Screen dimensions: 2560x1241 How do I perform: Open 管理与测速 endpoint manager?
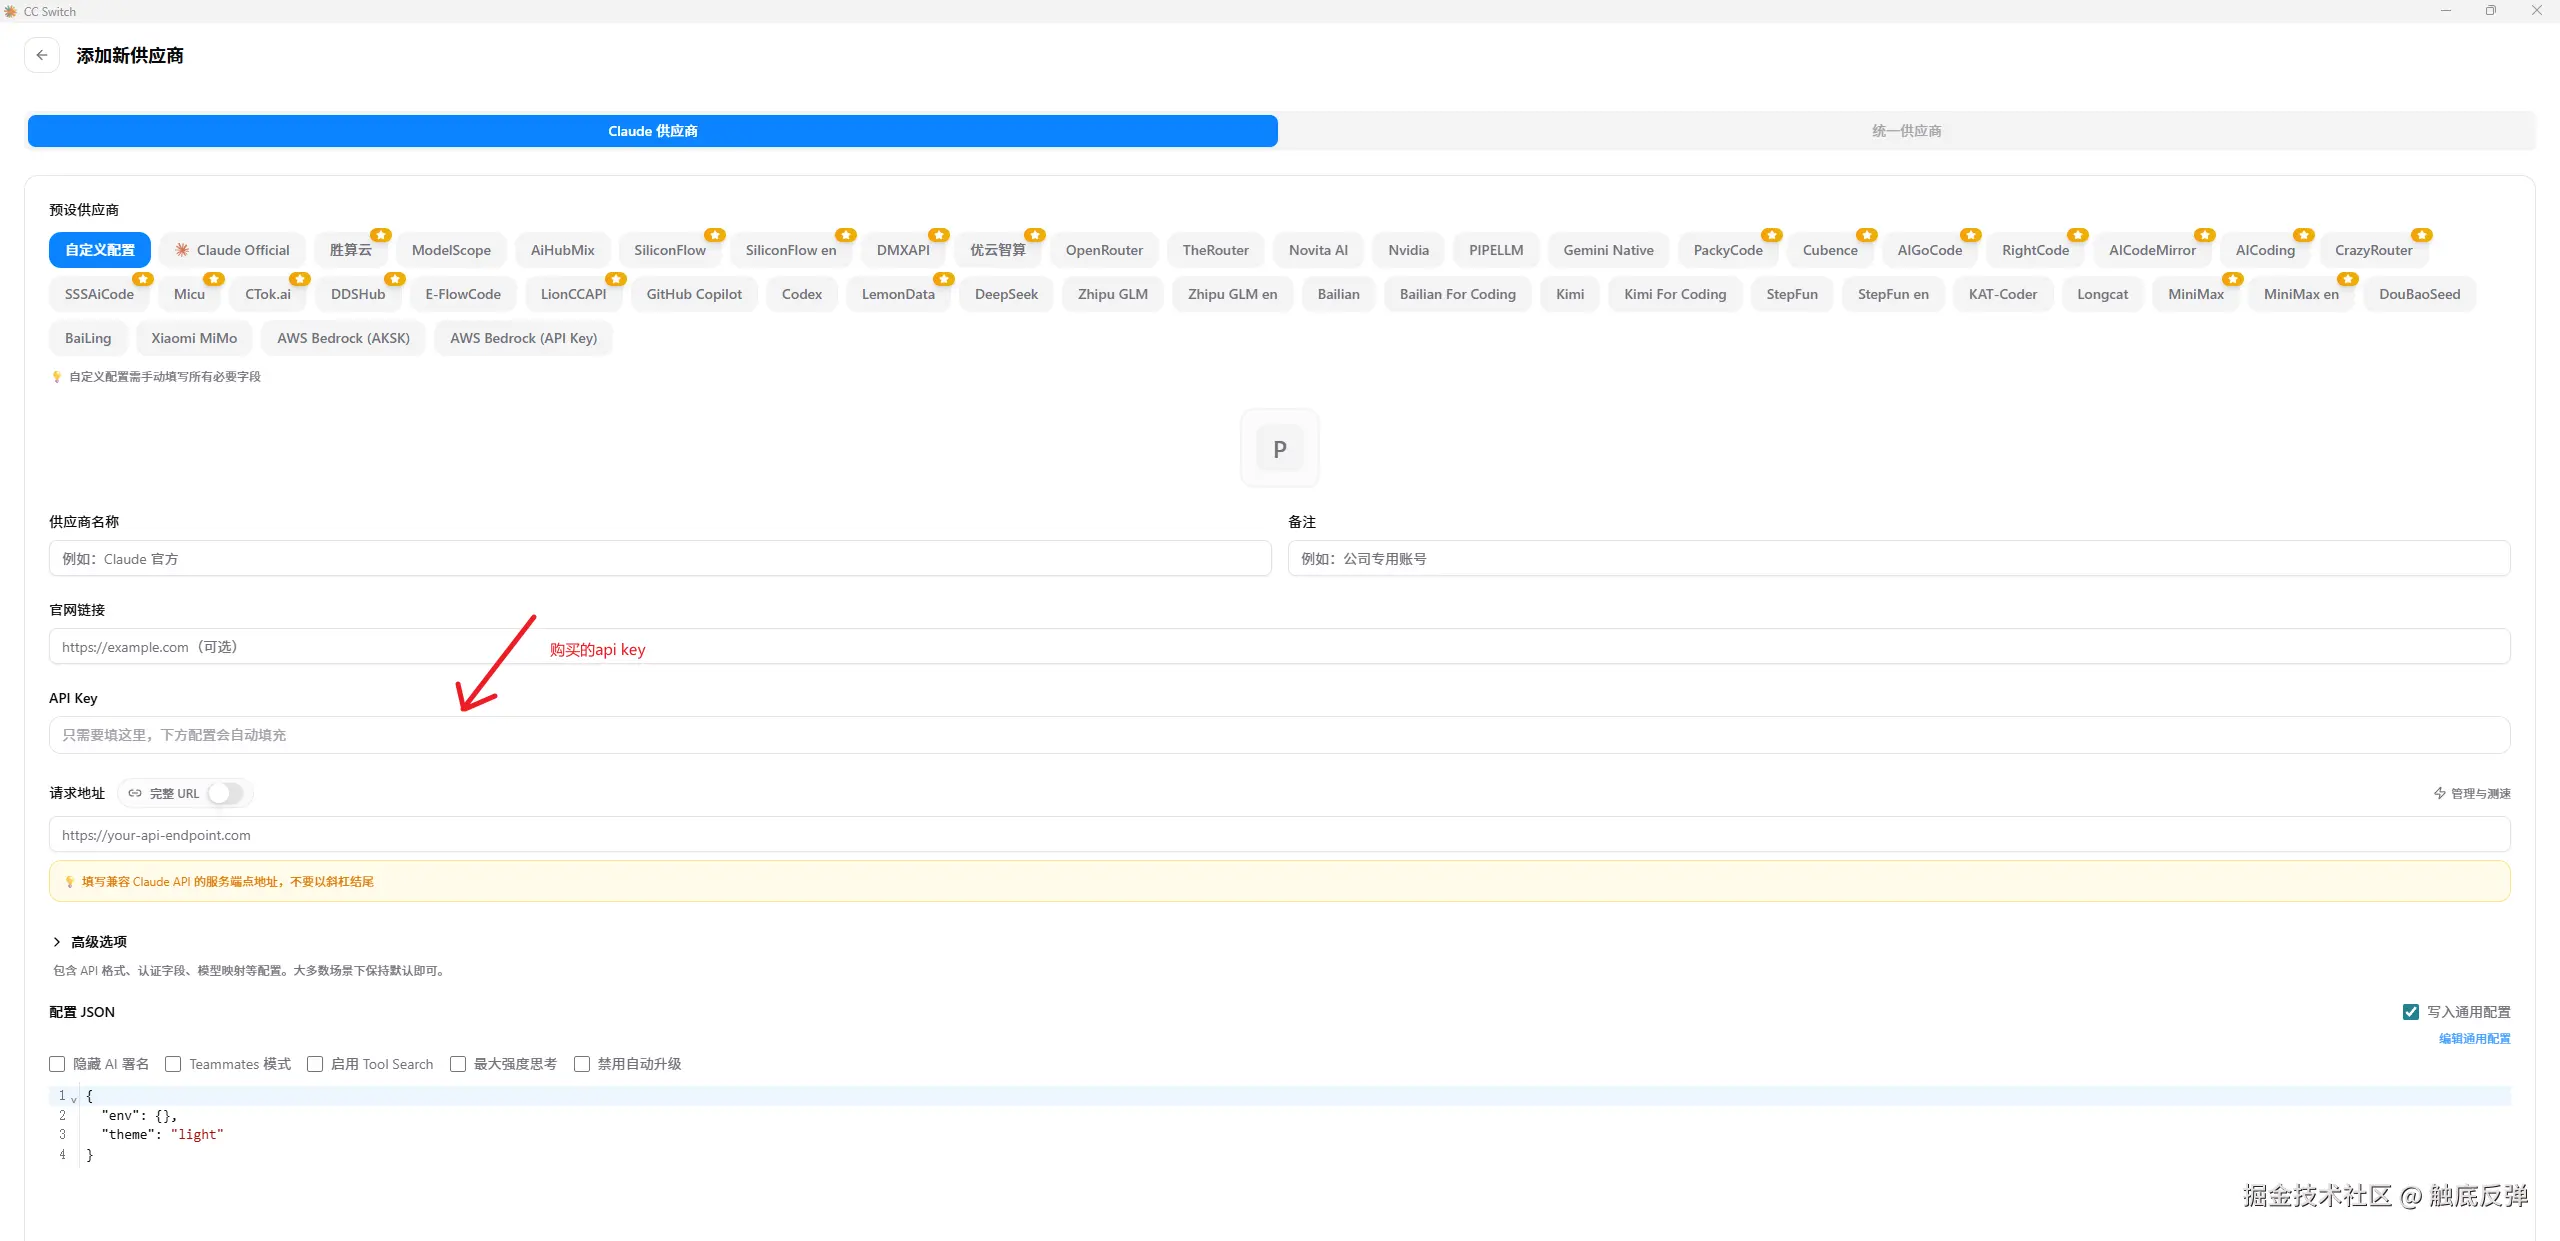[2472, 793]
